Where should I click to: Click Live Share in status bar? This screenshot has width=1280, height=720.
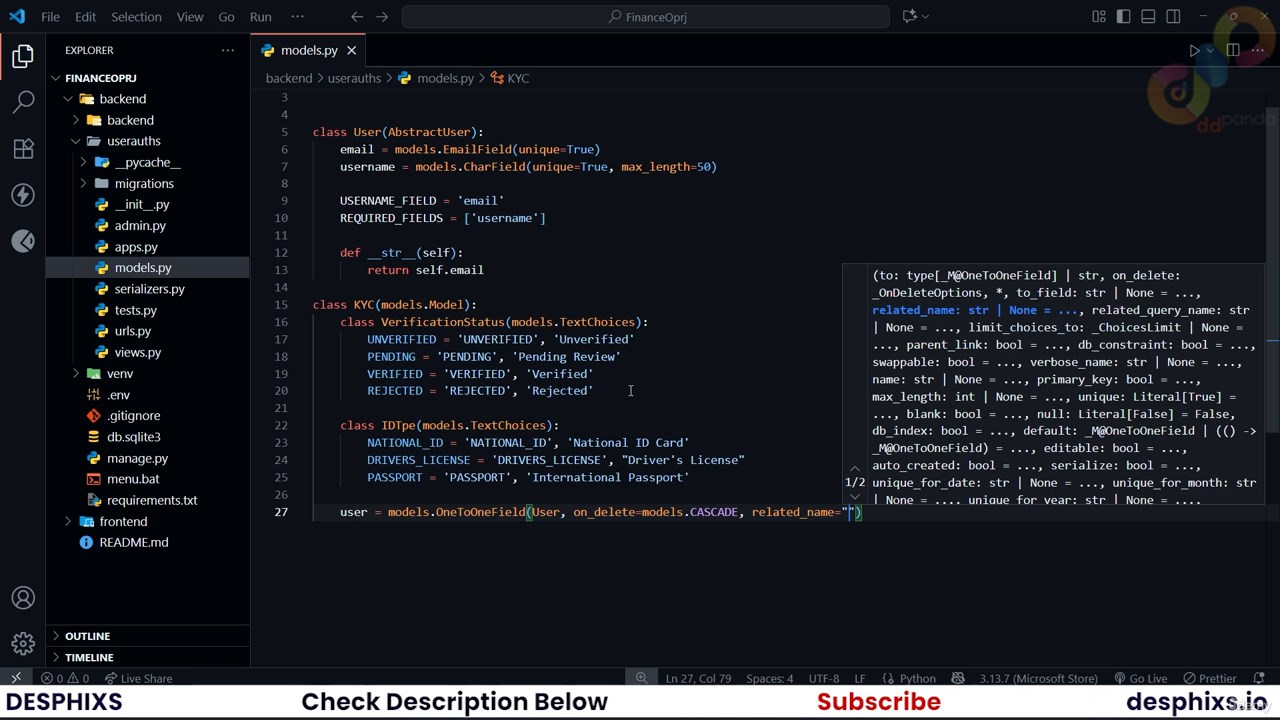137,678
